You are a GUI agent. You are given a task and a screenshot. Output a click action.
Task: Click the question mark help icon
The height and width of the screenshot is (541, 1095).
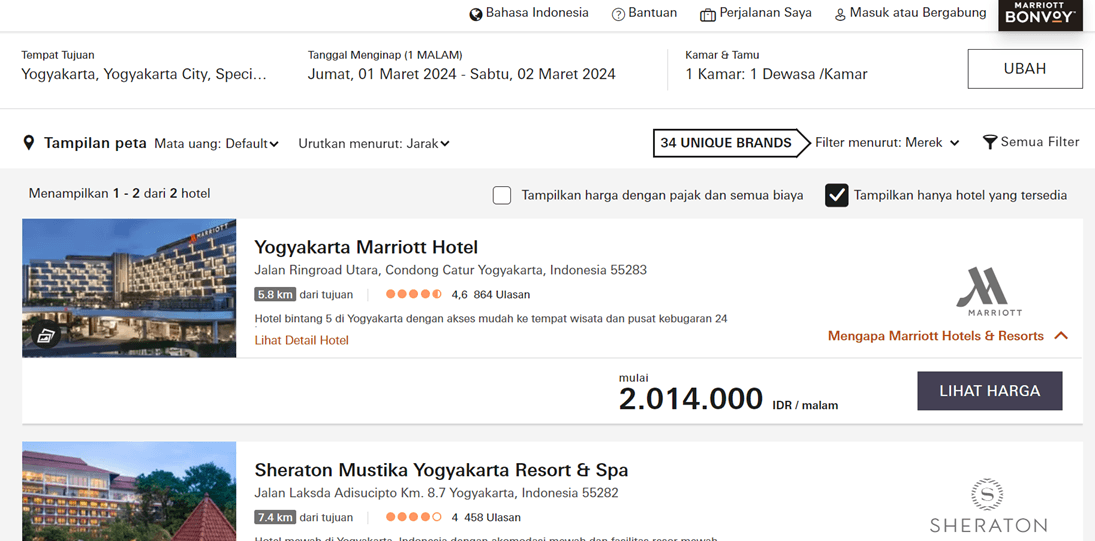point(618,15)
